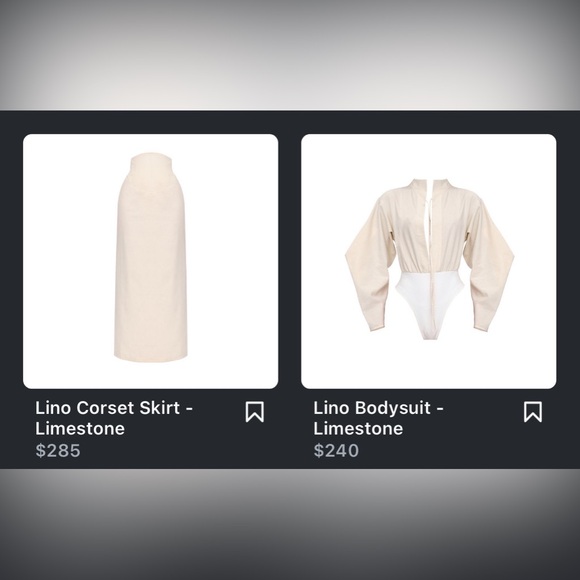580x580 pixels.
Task: Bookmark the Lino Corset Skirt item
Action: click(254, 412)
